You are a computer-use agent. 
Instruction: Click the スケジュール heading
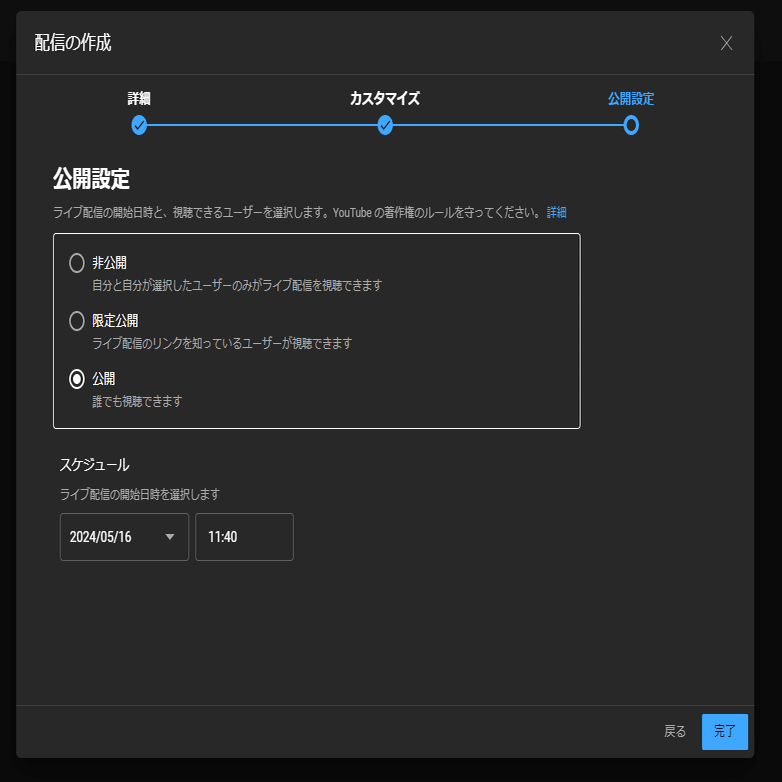pos(94,465)
